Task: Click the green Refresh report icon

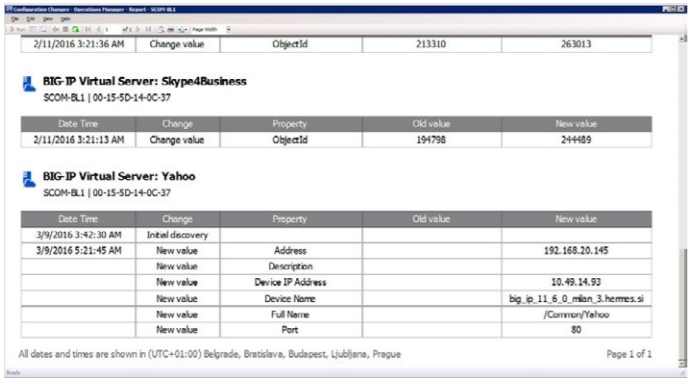Action: pos(76,30)
